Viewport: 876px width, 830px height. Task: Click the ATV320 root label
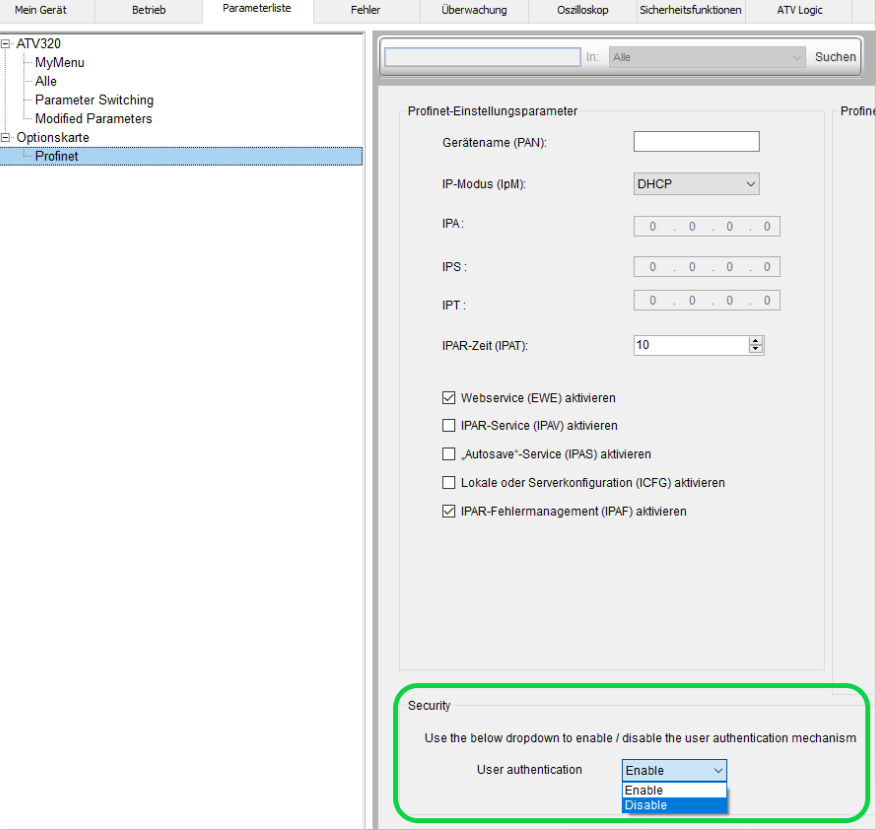click(38, 44)
